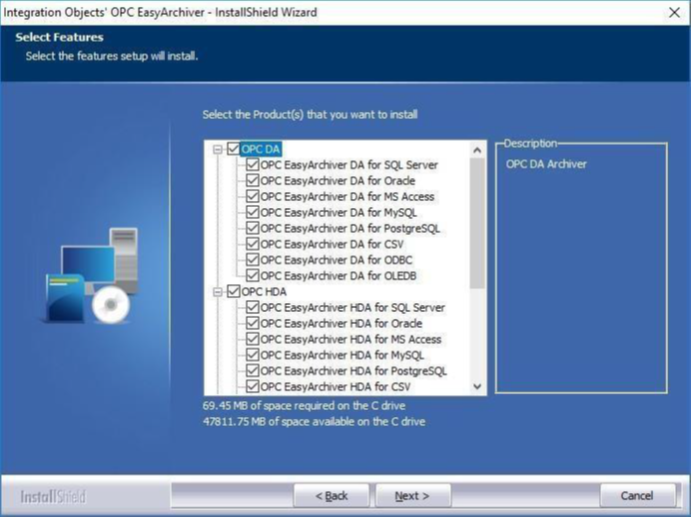Toggle OPC EasyArchiver HDA for SQL Server checkbox
691x518 pixels.
(x=253, y=308)
